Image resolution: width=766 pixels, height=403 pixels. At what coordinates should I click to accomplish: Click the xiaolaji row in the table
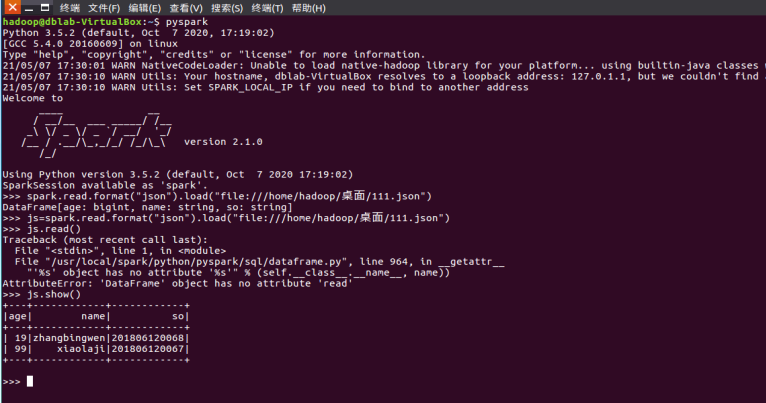pyautogui.click(x=96, y=349)
